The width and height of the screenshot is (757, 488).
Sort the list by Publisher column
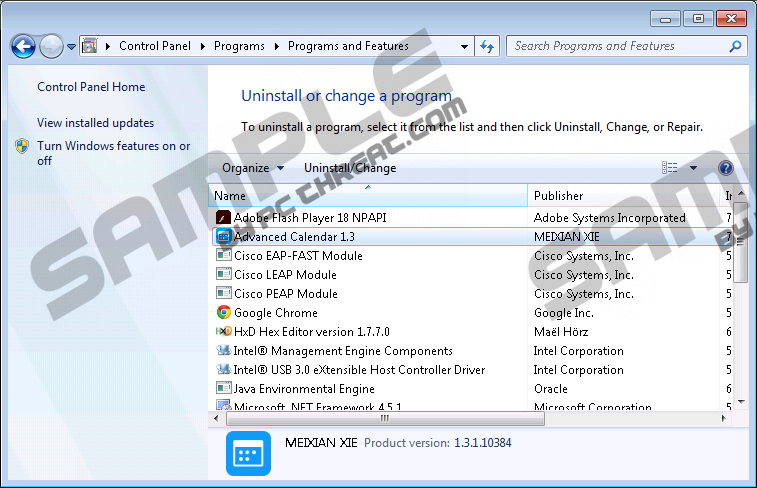click(624, 195)
